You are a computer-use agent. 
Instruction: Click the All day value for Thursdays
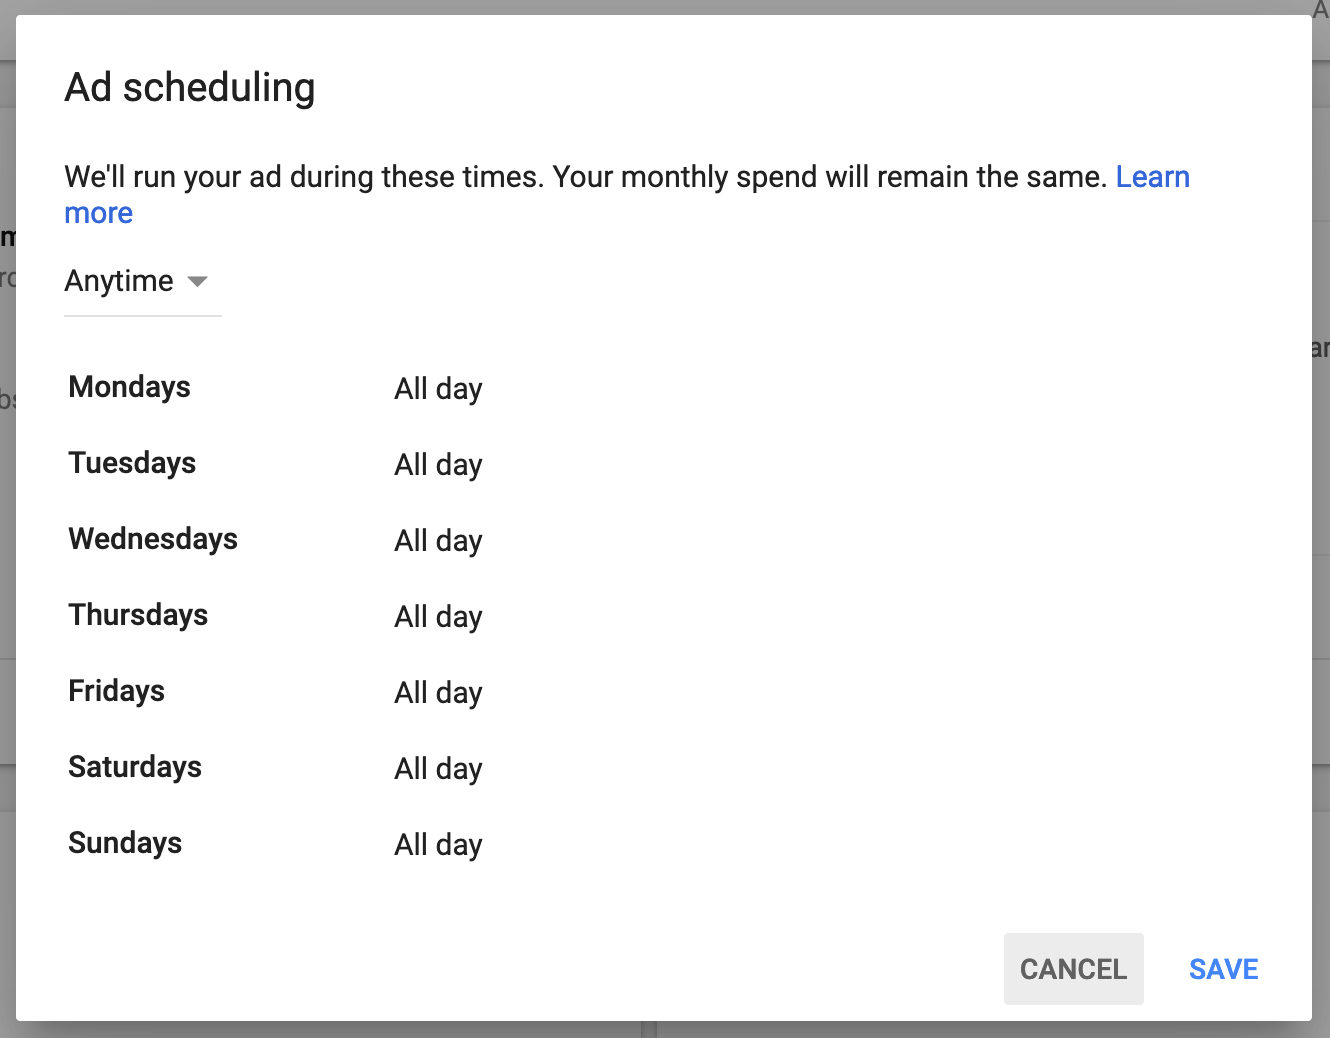[x=438, y=617]
